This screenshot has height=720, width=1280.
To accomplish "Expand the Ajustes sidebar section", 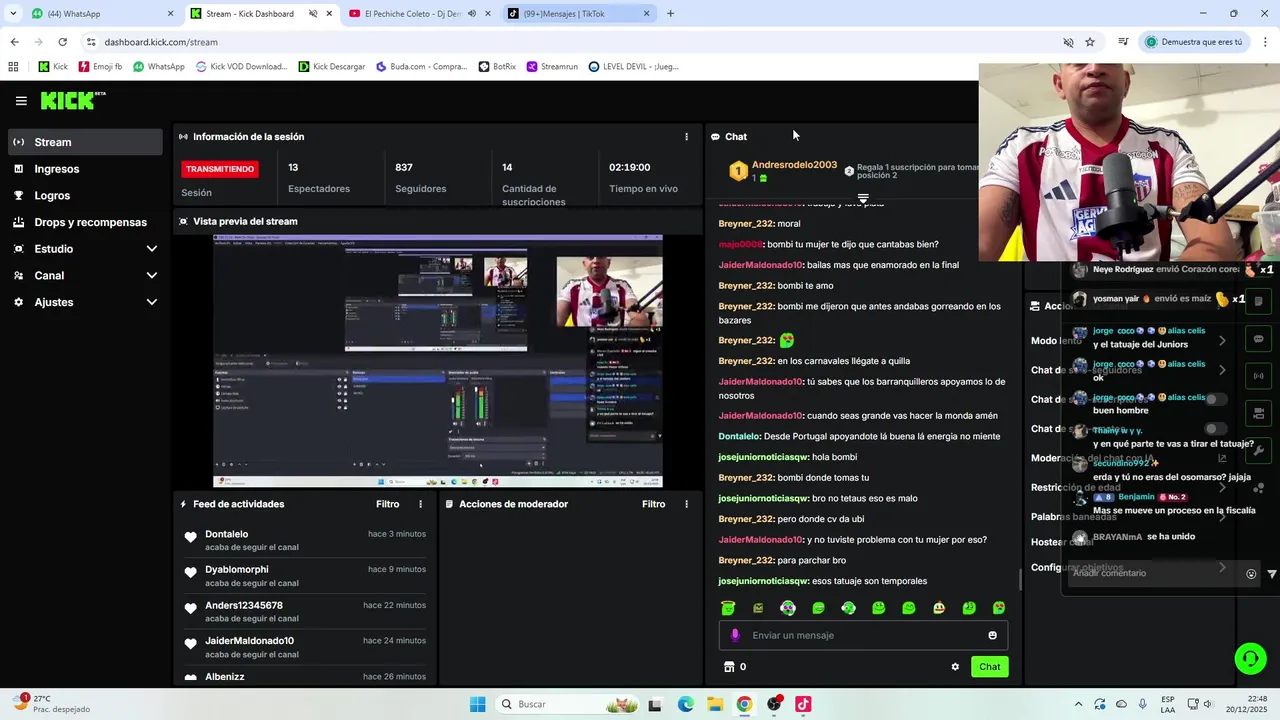I will coord(152,302).
